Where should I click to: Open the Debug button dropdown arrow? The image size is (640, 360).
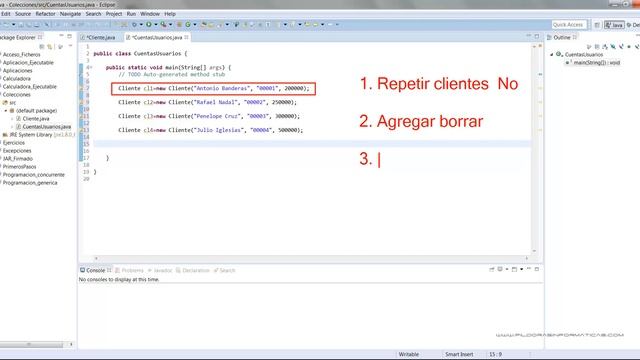point(141,24)
